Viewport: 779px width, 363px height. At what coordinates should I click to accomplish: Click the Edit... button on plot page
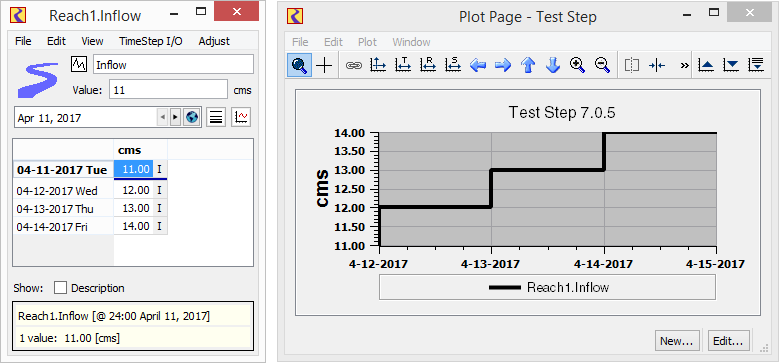click(x=728, y=341)
